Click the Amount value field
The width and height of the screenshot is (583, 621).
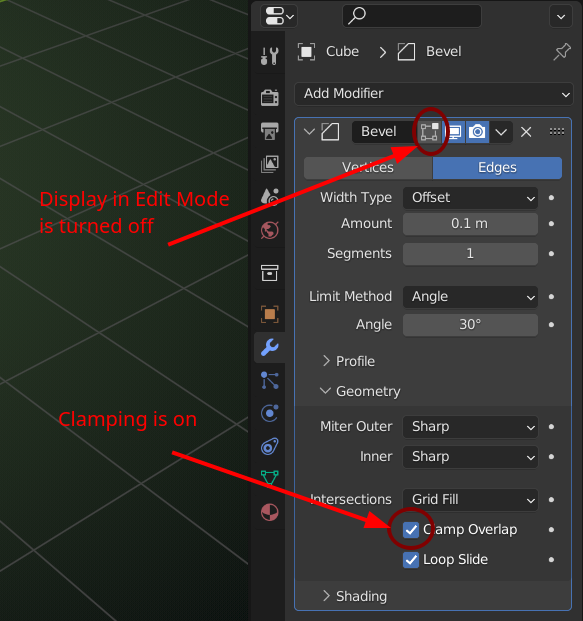470,224
